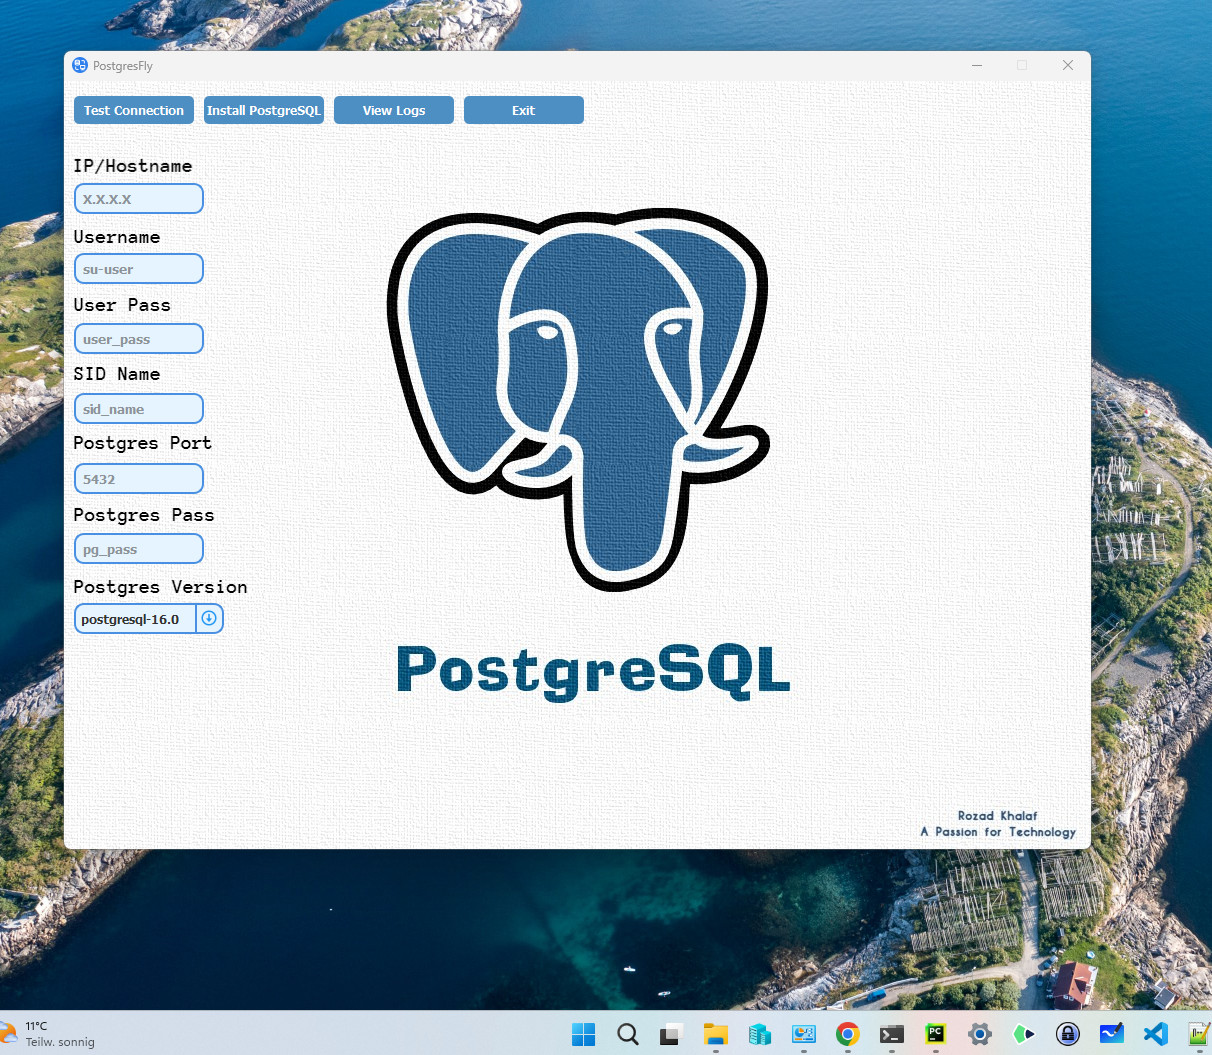Open the green play-arrow taskbar app
The image size is (1212, 1055).
pos(1024,1033)
